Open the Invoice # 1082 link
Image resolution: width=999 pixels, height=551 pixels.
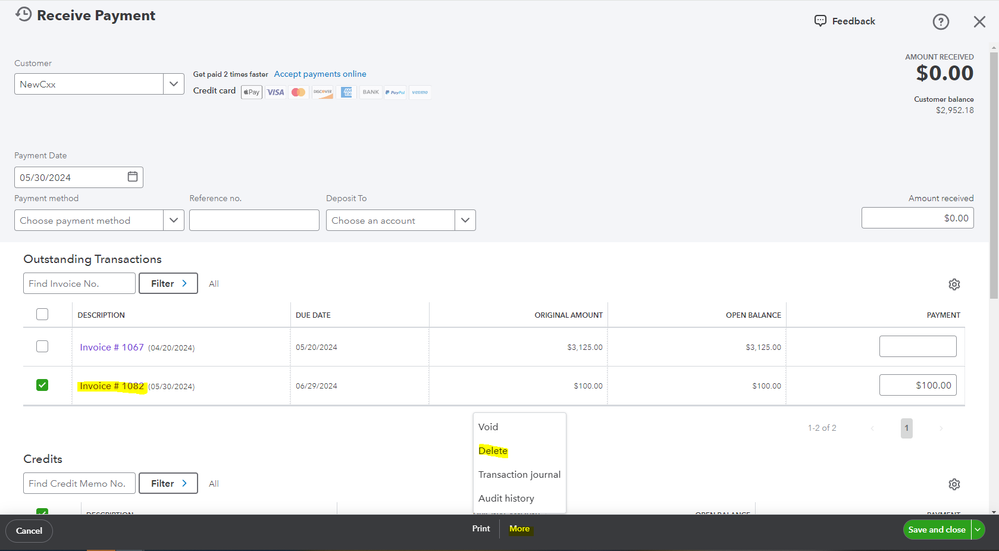pyautogui.click(x=111, y=386)
